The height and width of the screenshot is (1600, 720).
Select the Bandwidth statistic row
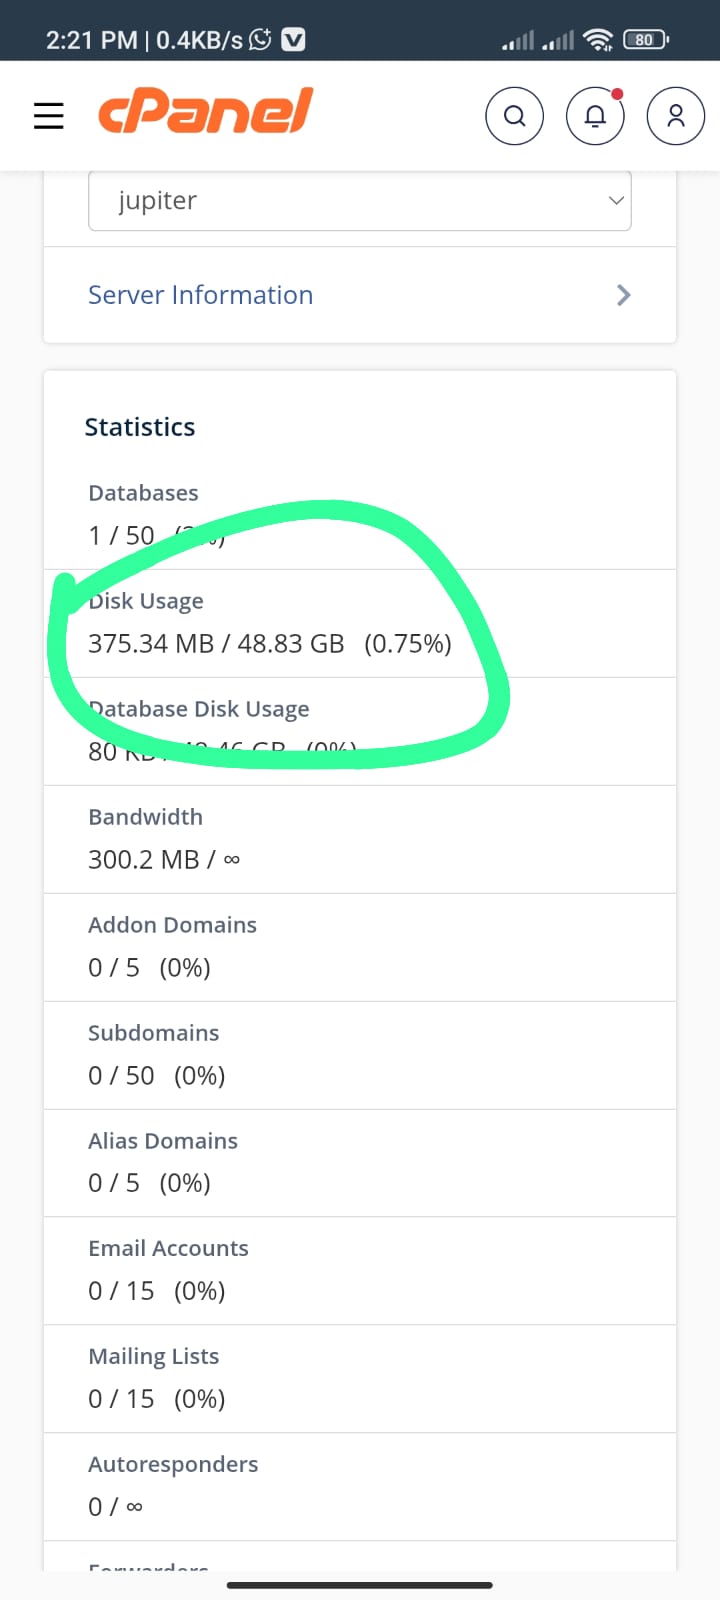point(360,839)
